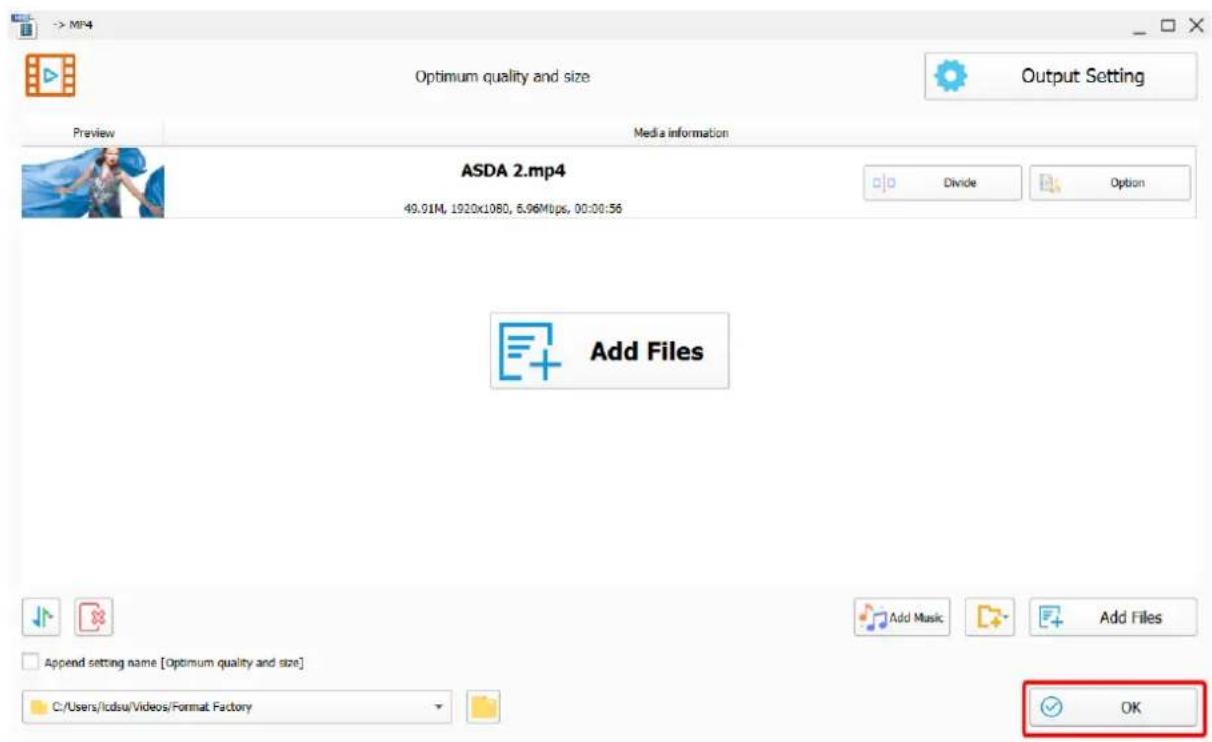Click the sort order arrows icon
This screenshot has height=742, width=1212.
click(x=41, y=617)
